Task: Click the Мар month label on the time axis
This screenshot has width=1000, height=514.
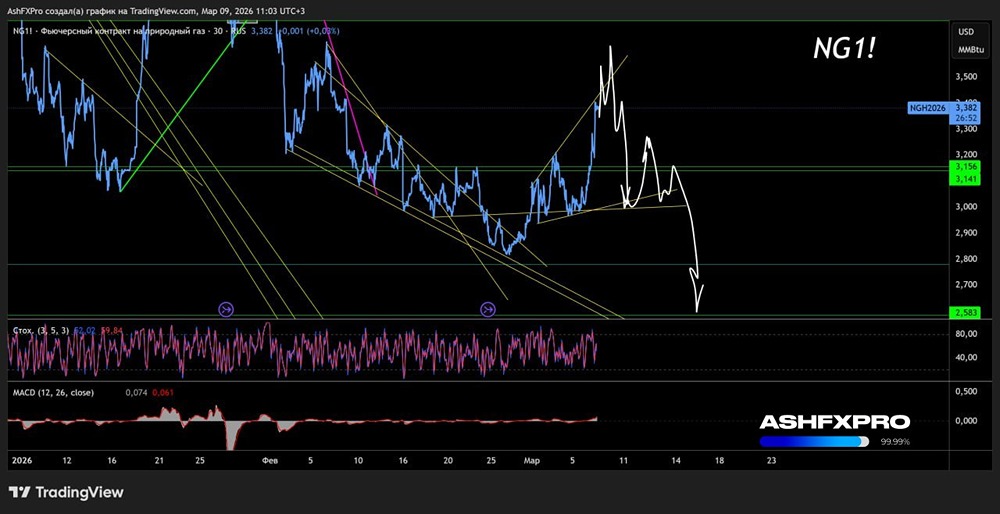Action: pos(531,460)
